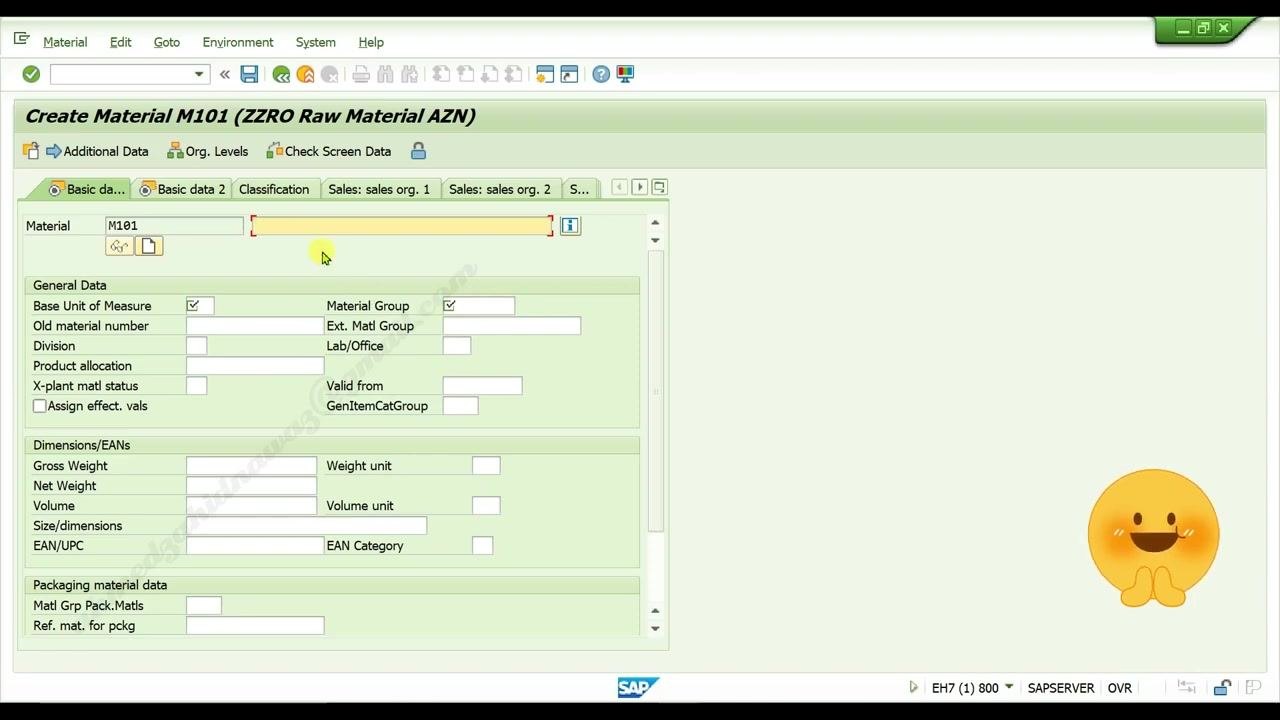Open the tab list selector icon

click(659, 187)
